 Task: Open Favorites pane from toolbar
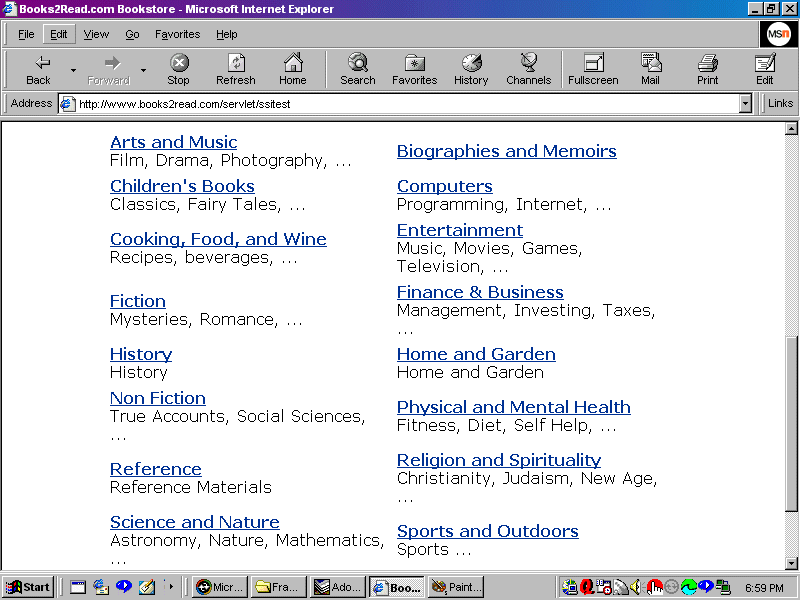click(x=414, y=69)
